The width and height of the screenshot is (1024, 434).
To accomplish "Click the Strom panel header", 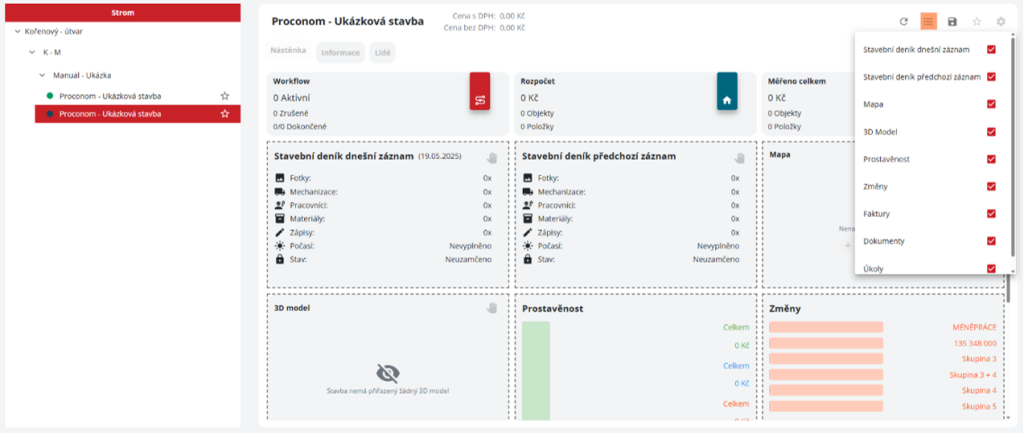I will (x=121, y=12).
